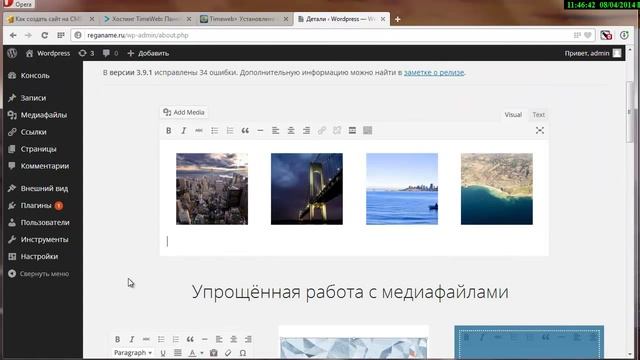
Task: Switch to the Timeweb Установлен tab
Action: (x=244, y=19)
